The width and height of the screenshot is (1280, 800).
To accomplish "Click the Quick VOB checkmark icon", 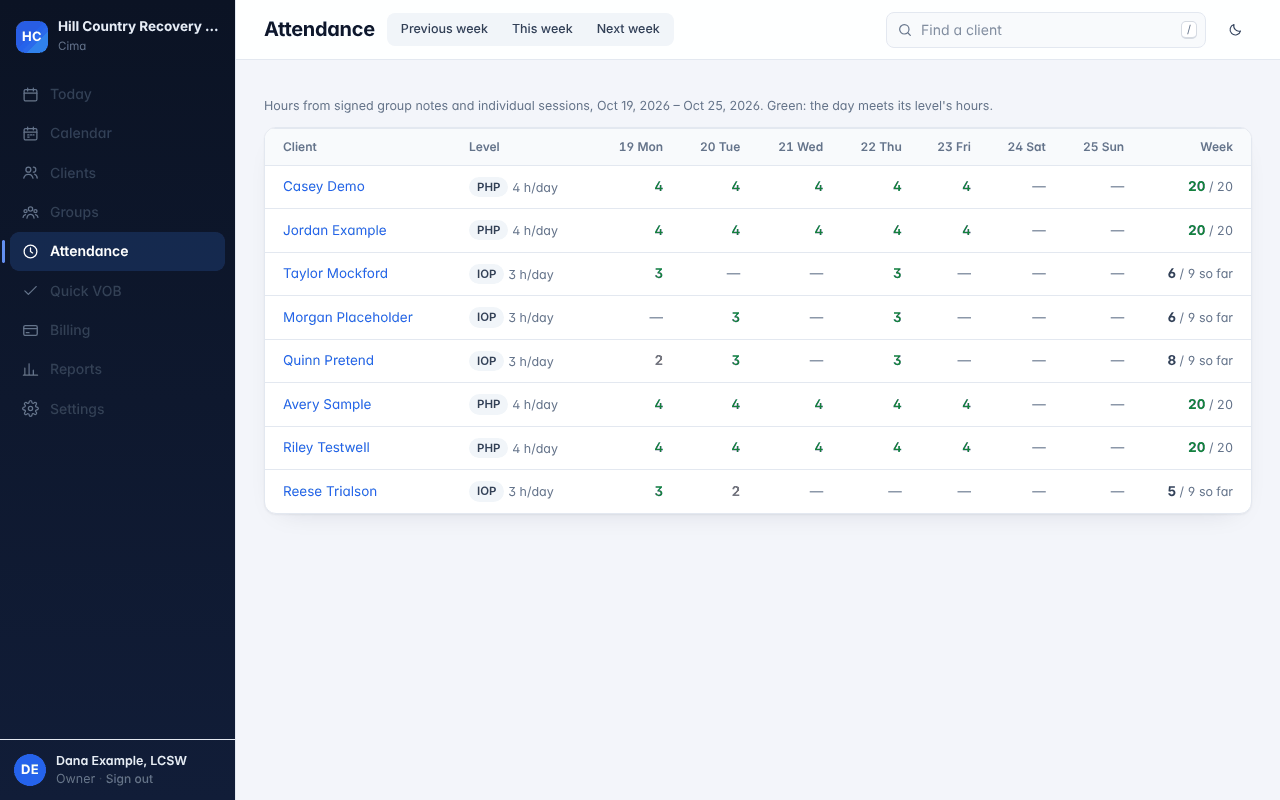I will tap(30, 291).
